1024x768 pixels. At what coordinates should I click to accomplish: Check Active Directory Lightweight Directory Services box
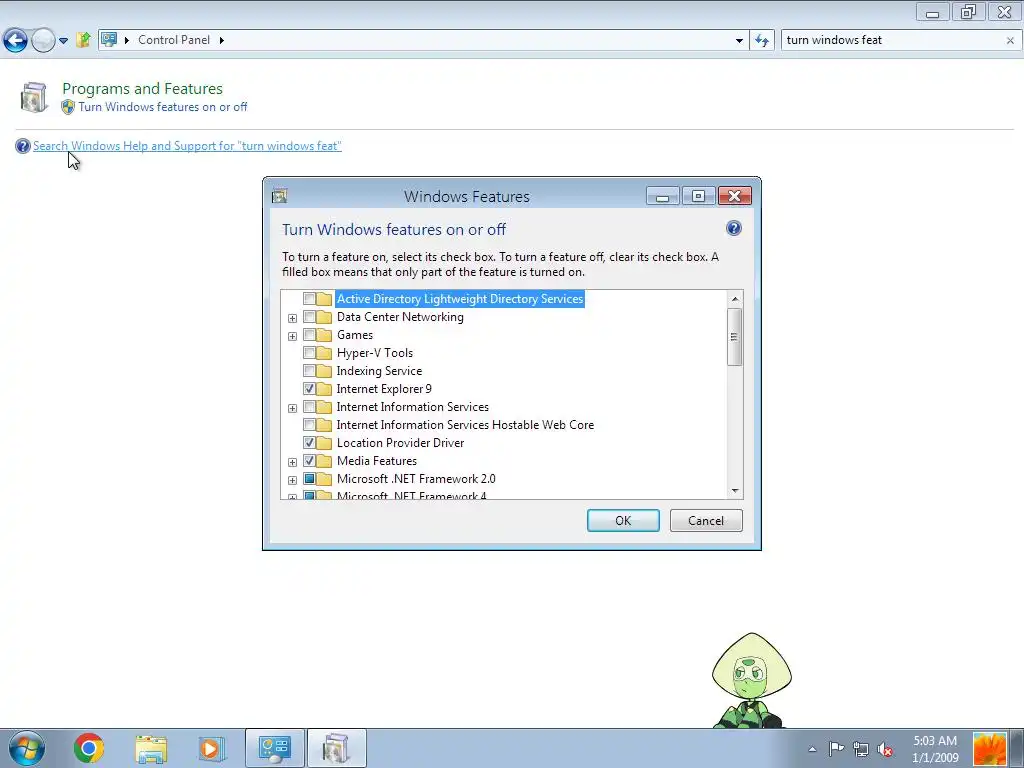[x=310, y=298]
